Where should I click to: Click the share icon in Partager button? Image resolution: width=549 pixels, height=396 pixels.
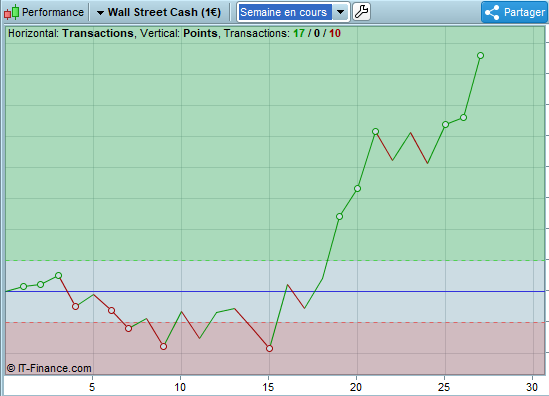[x=492, y=12]
